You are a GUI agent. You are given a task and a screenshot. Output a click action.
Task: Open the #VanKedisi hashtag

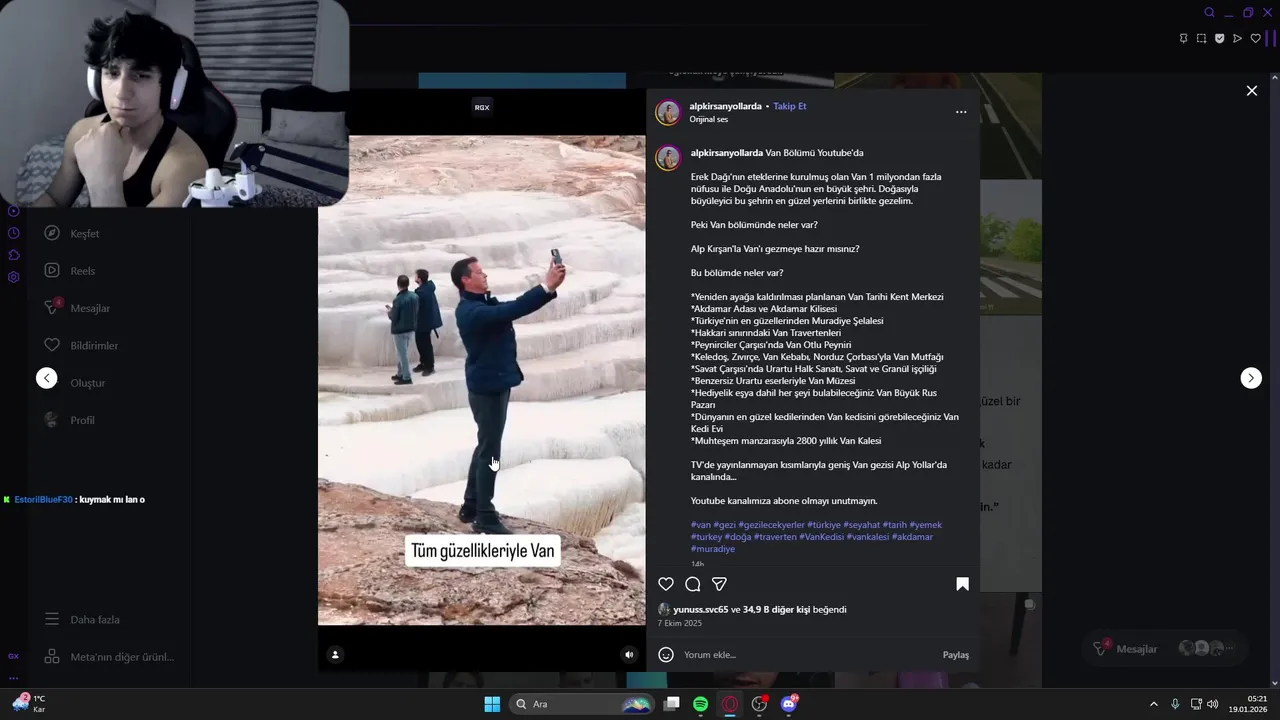coord(821,537)
